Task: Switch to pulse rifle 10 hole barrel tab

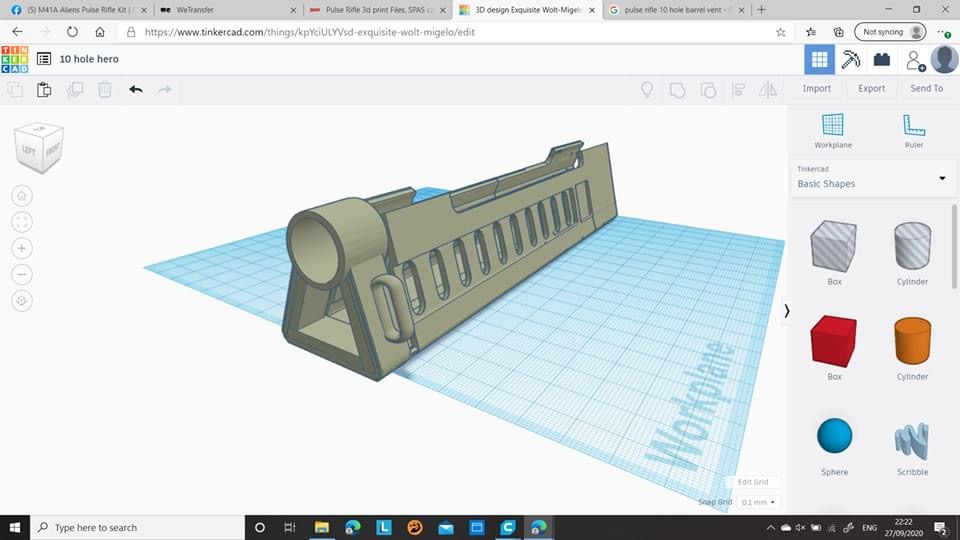Action: tap(676, 10)
